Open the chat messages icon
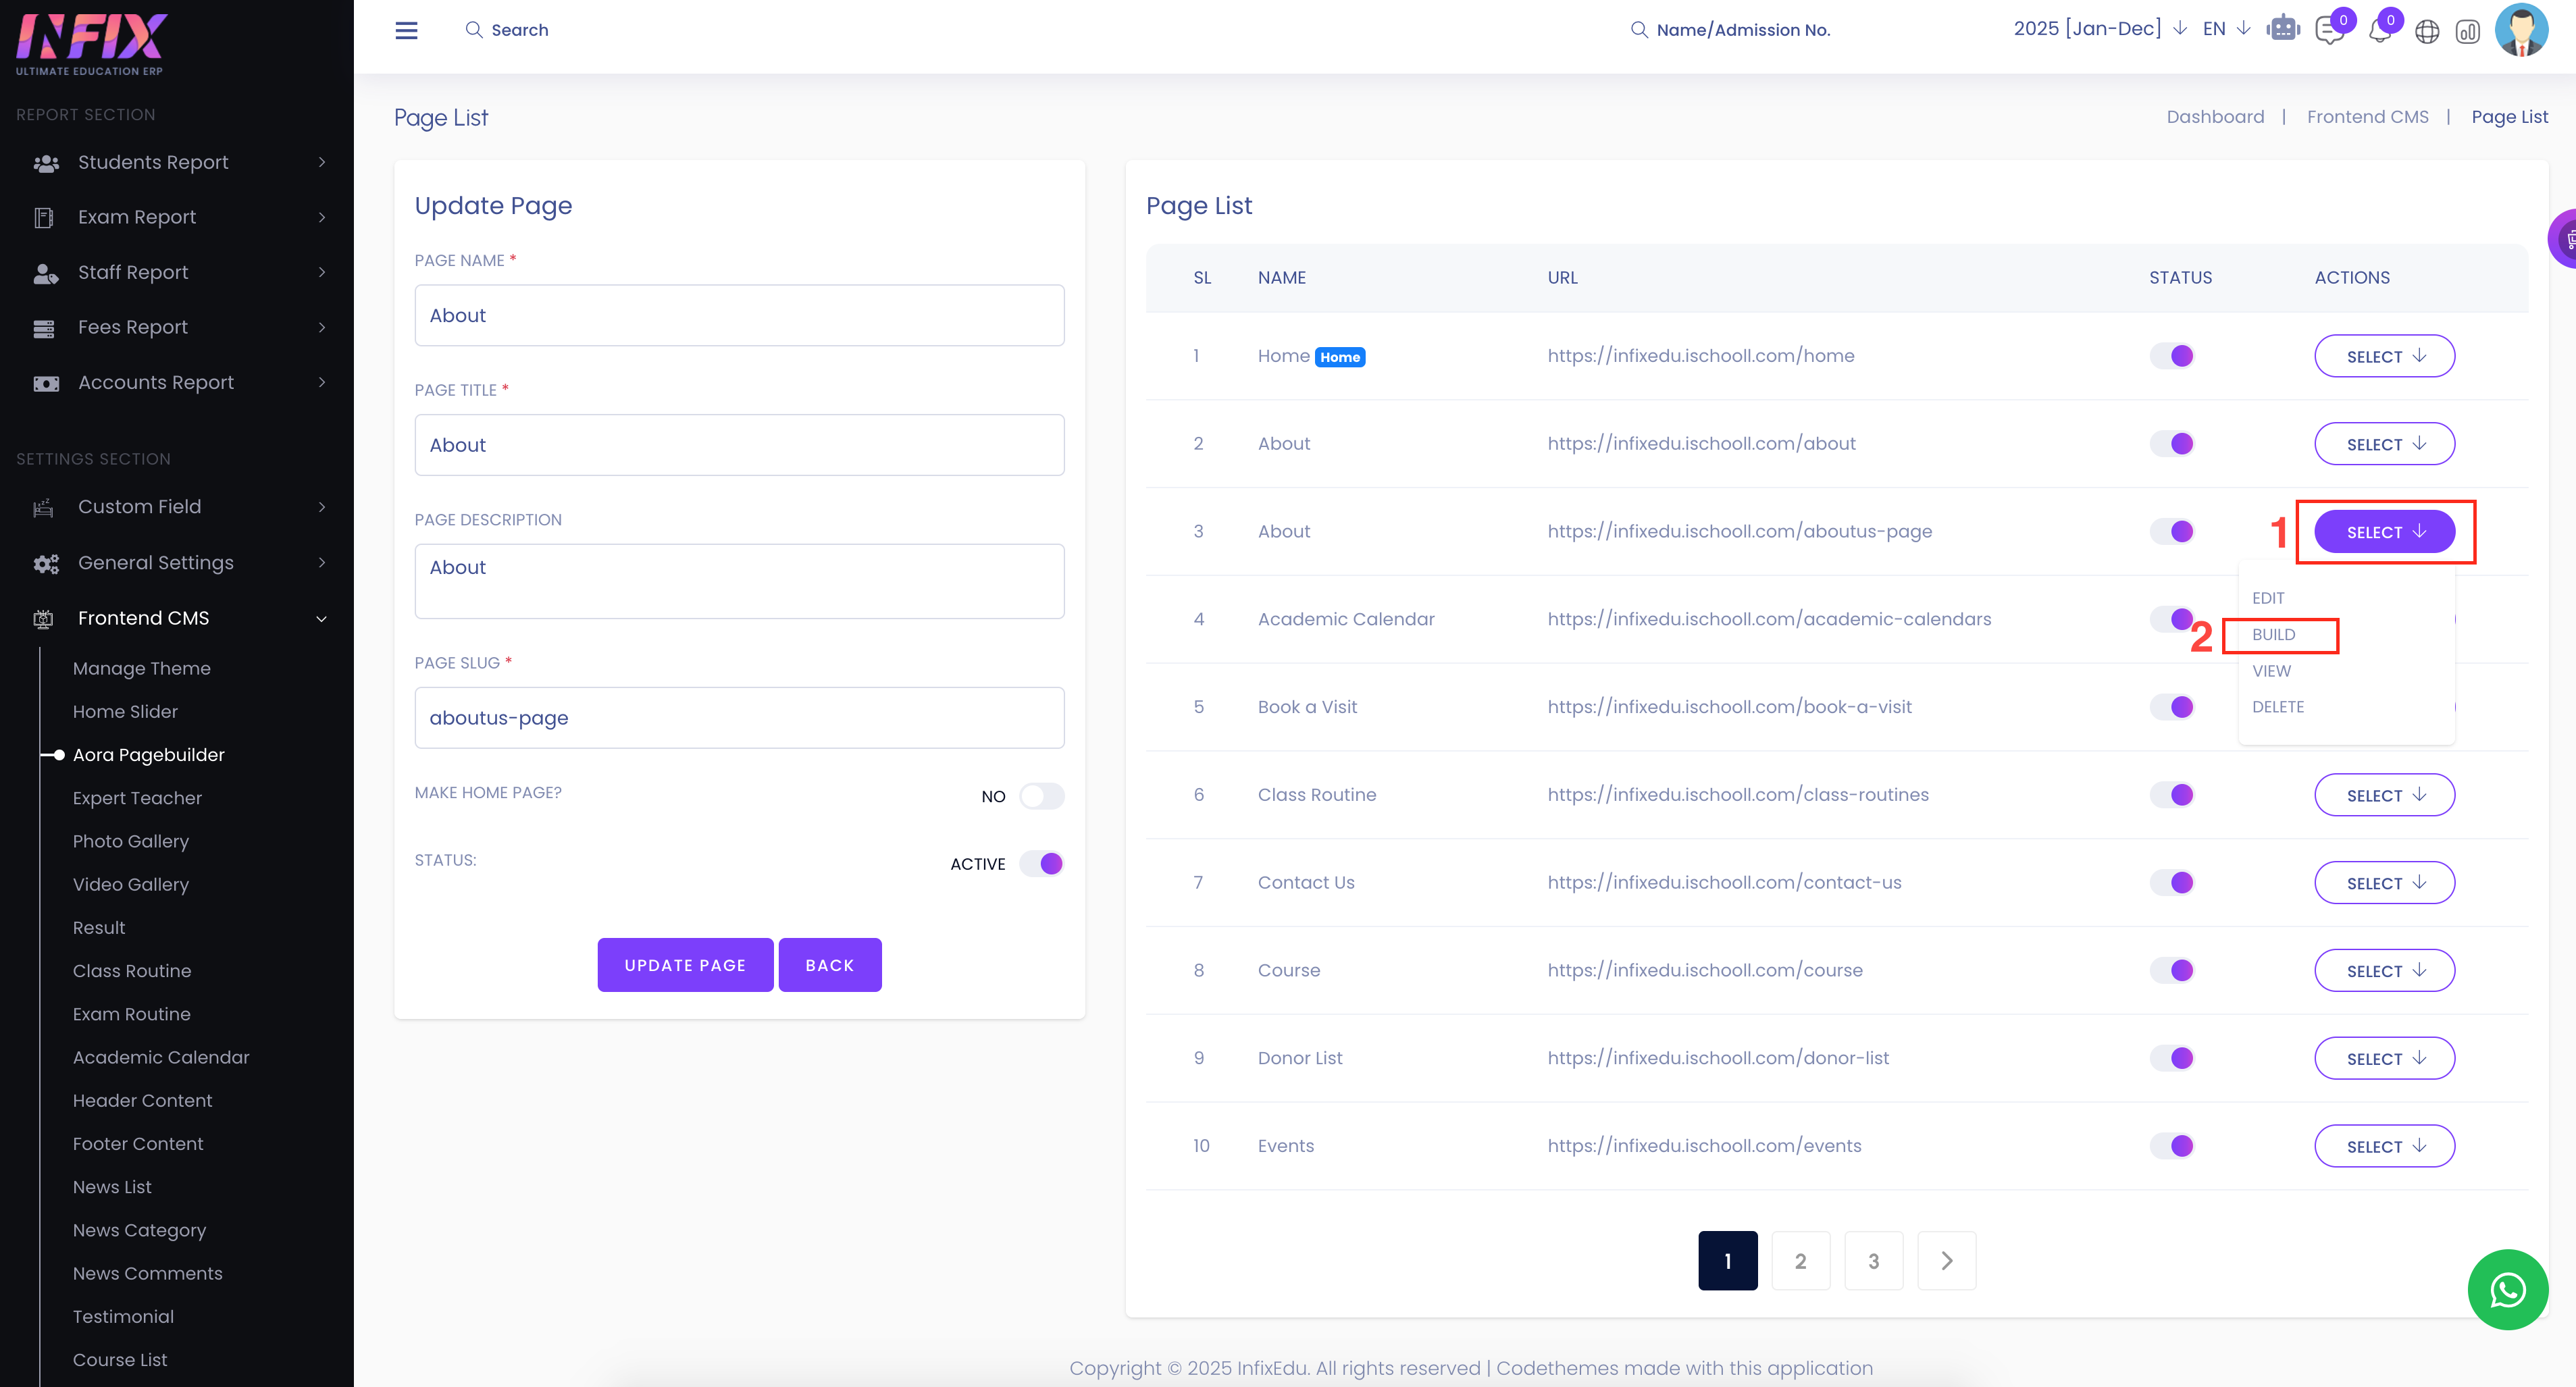 pos(2329,31)
